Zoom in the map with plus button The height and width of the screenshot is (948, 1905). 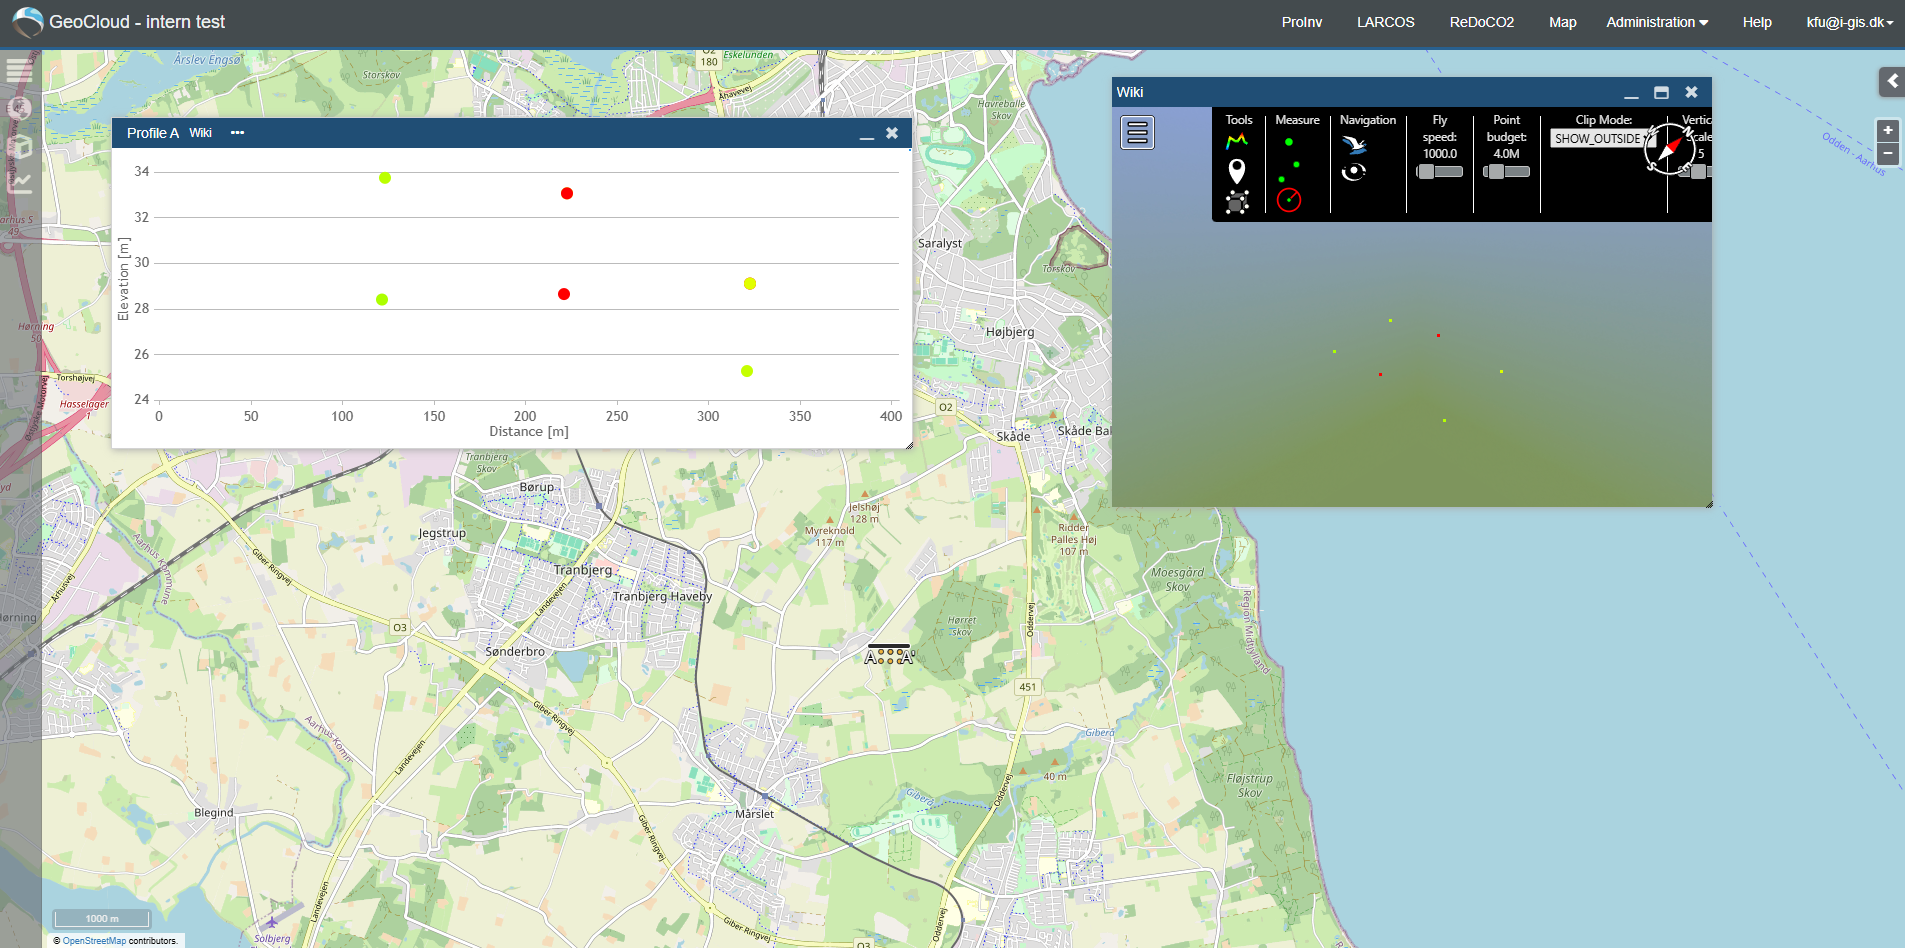pos(1888,130)
